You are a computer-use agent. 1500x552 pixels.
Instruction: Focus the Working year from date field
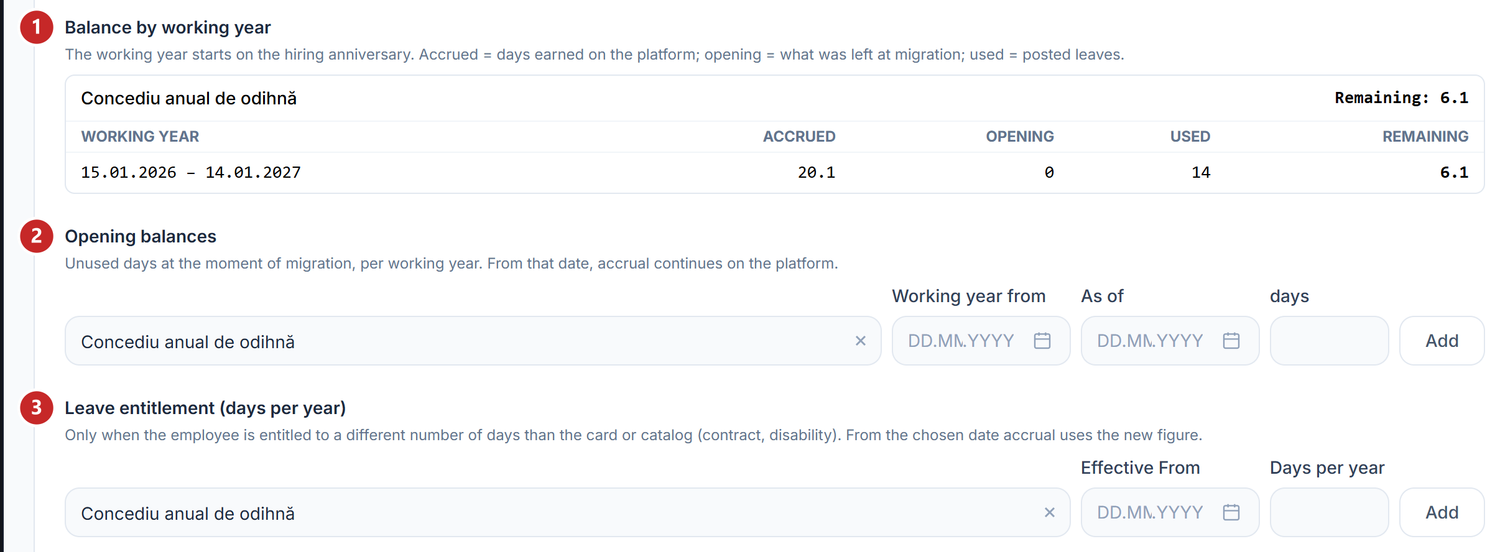980,341
